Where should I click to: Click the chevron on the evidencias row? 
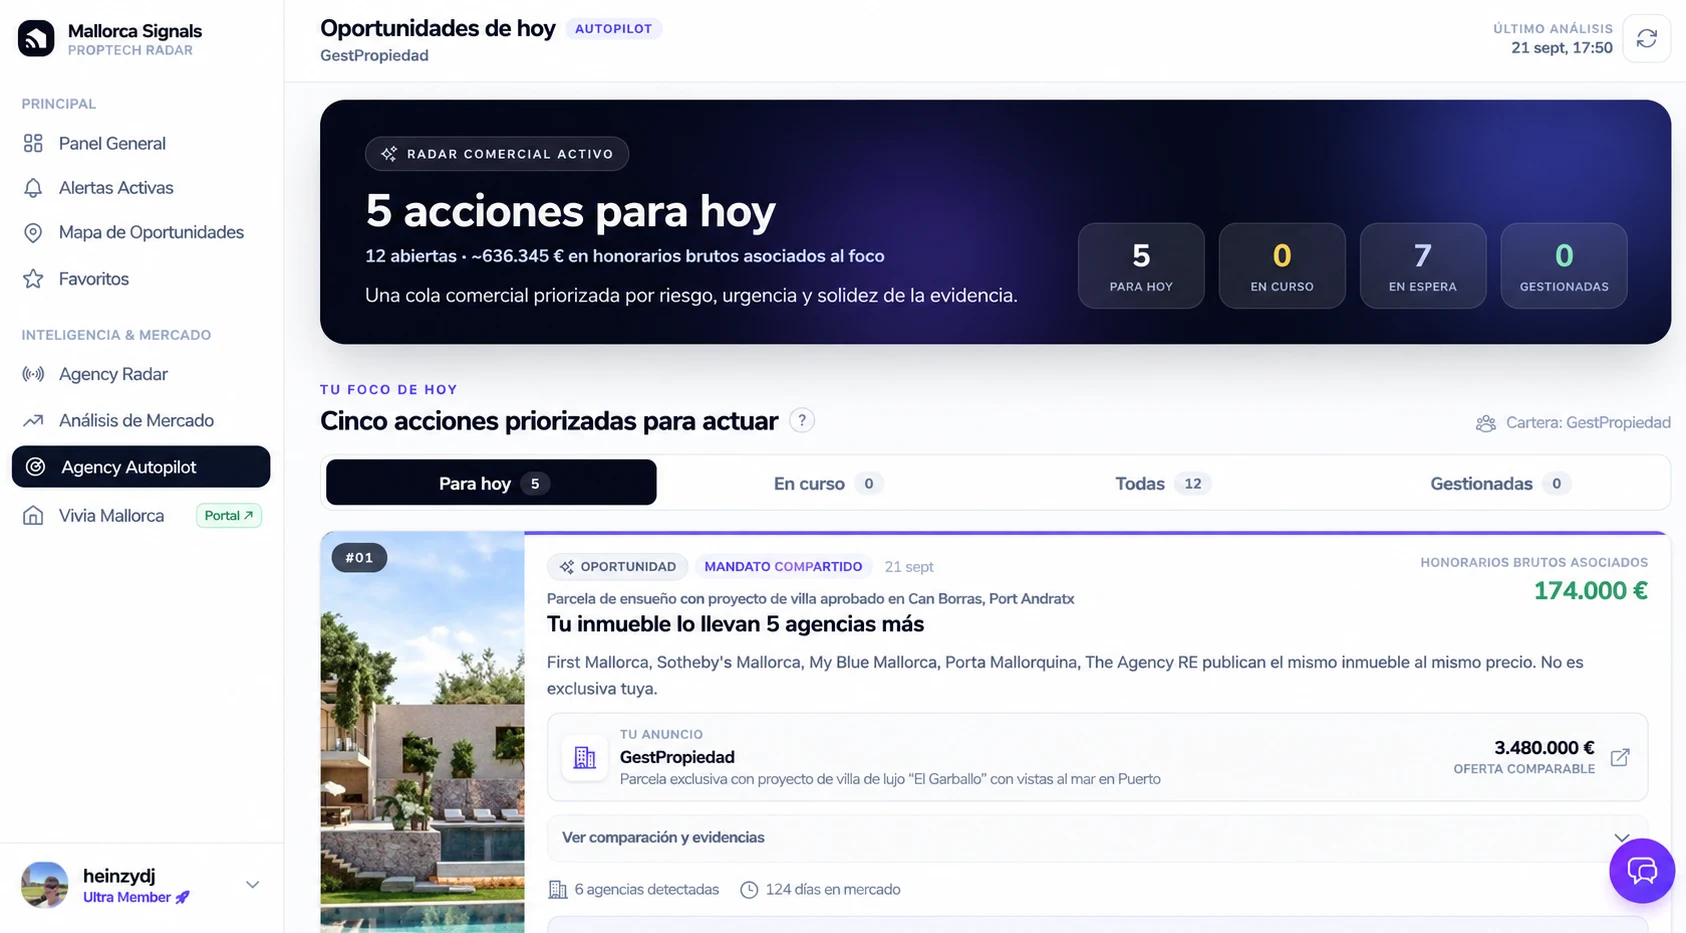[x=1621, y=838]
